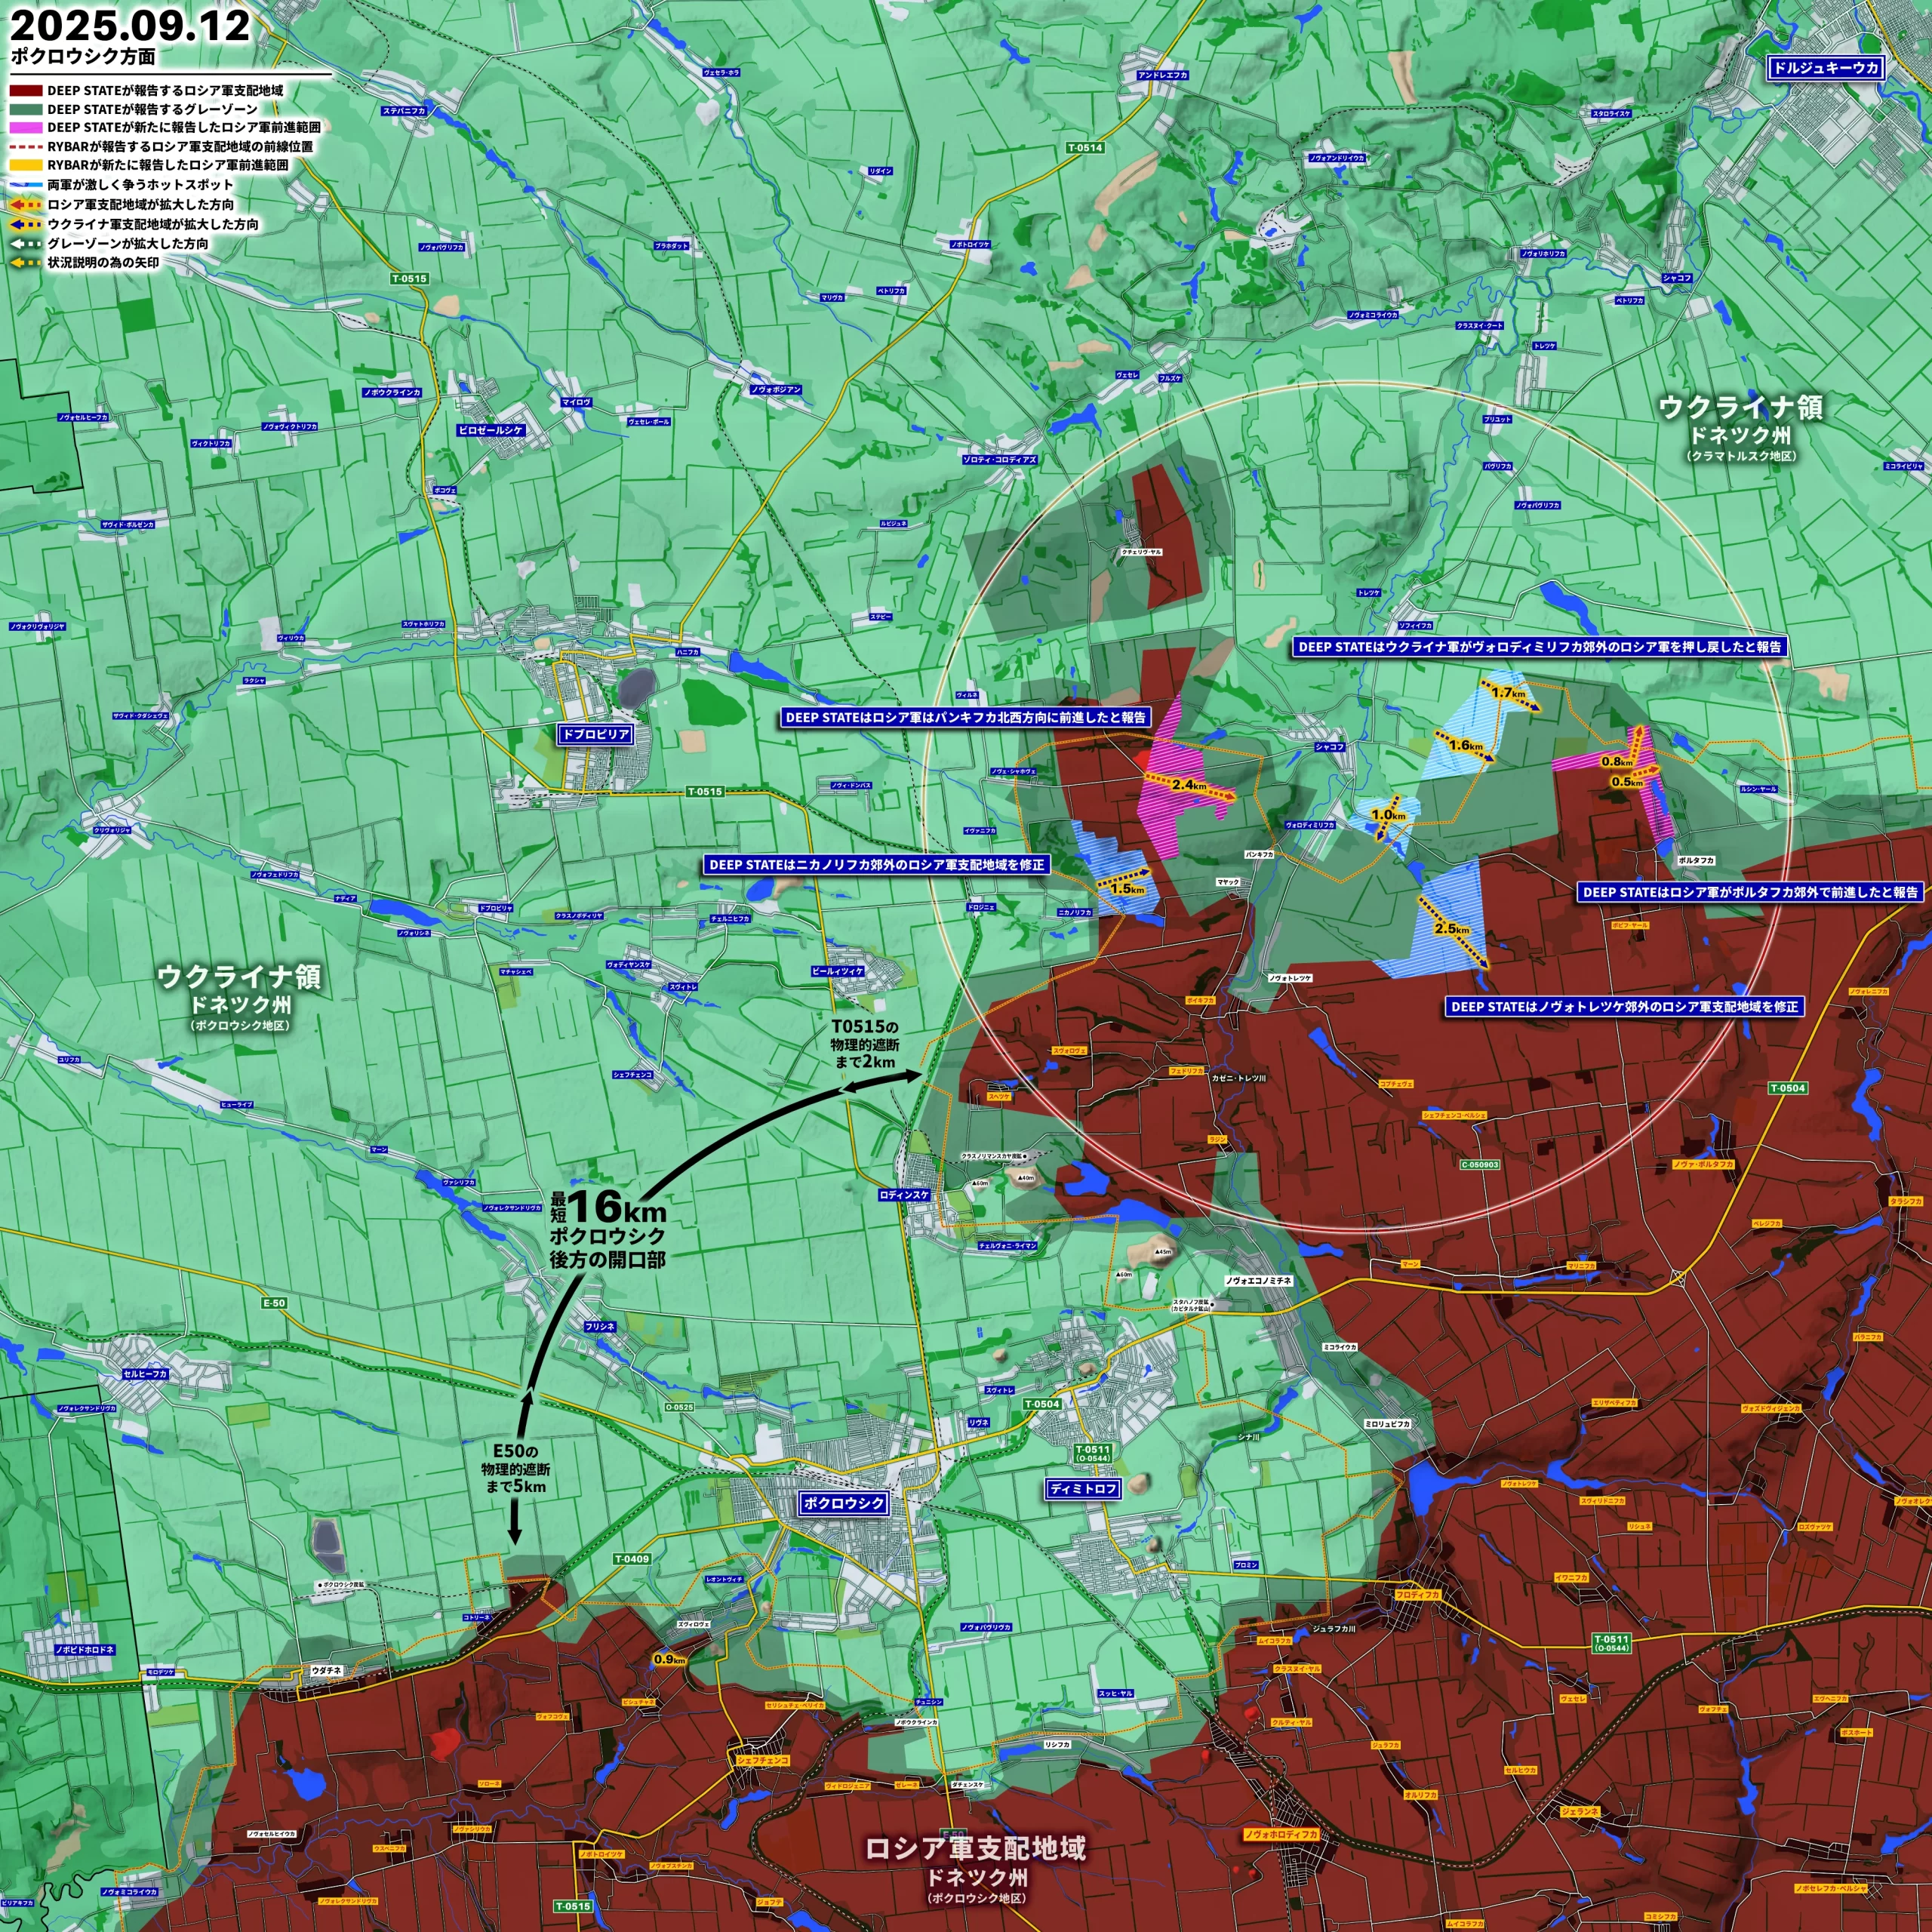Click the ディミトロフ city label

pos(1084,1489)
